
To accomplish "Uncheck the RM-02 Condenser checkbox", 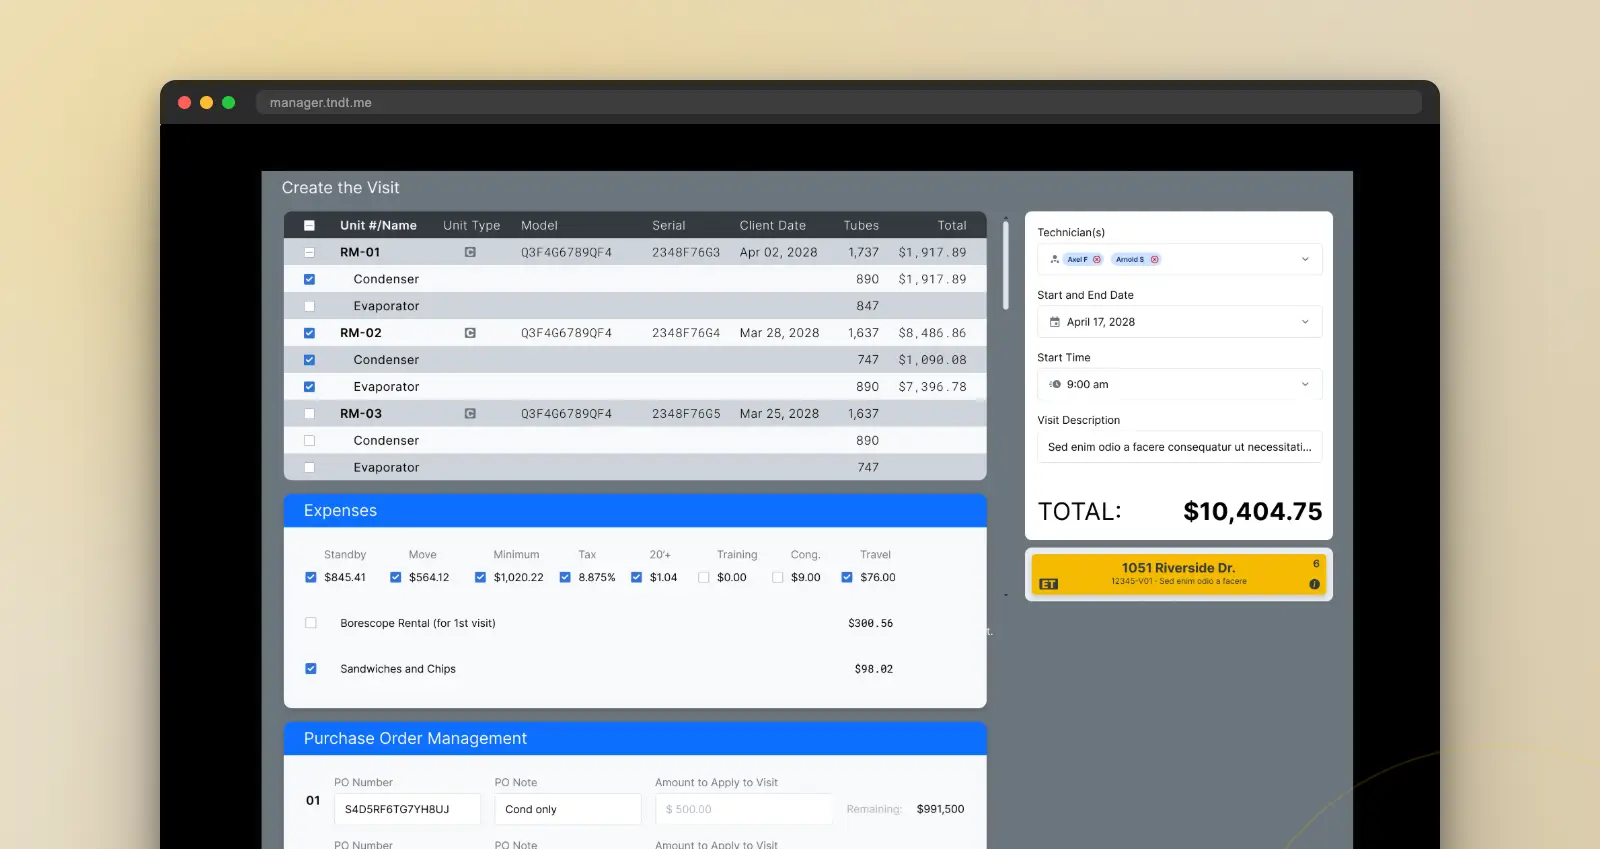I will point(309,360).
